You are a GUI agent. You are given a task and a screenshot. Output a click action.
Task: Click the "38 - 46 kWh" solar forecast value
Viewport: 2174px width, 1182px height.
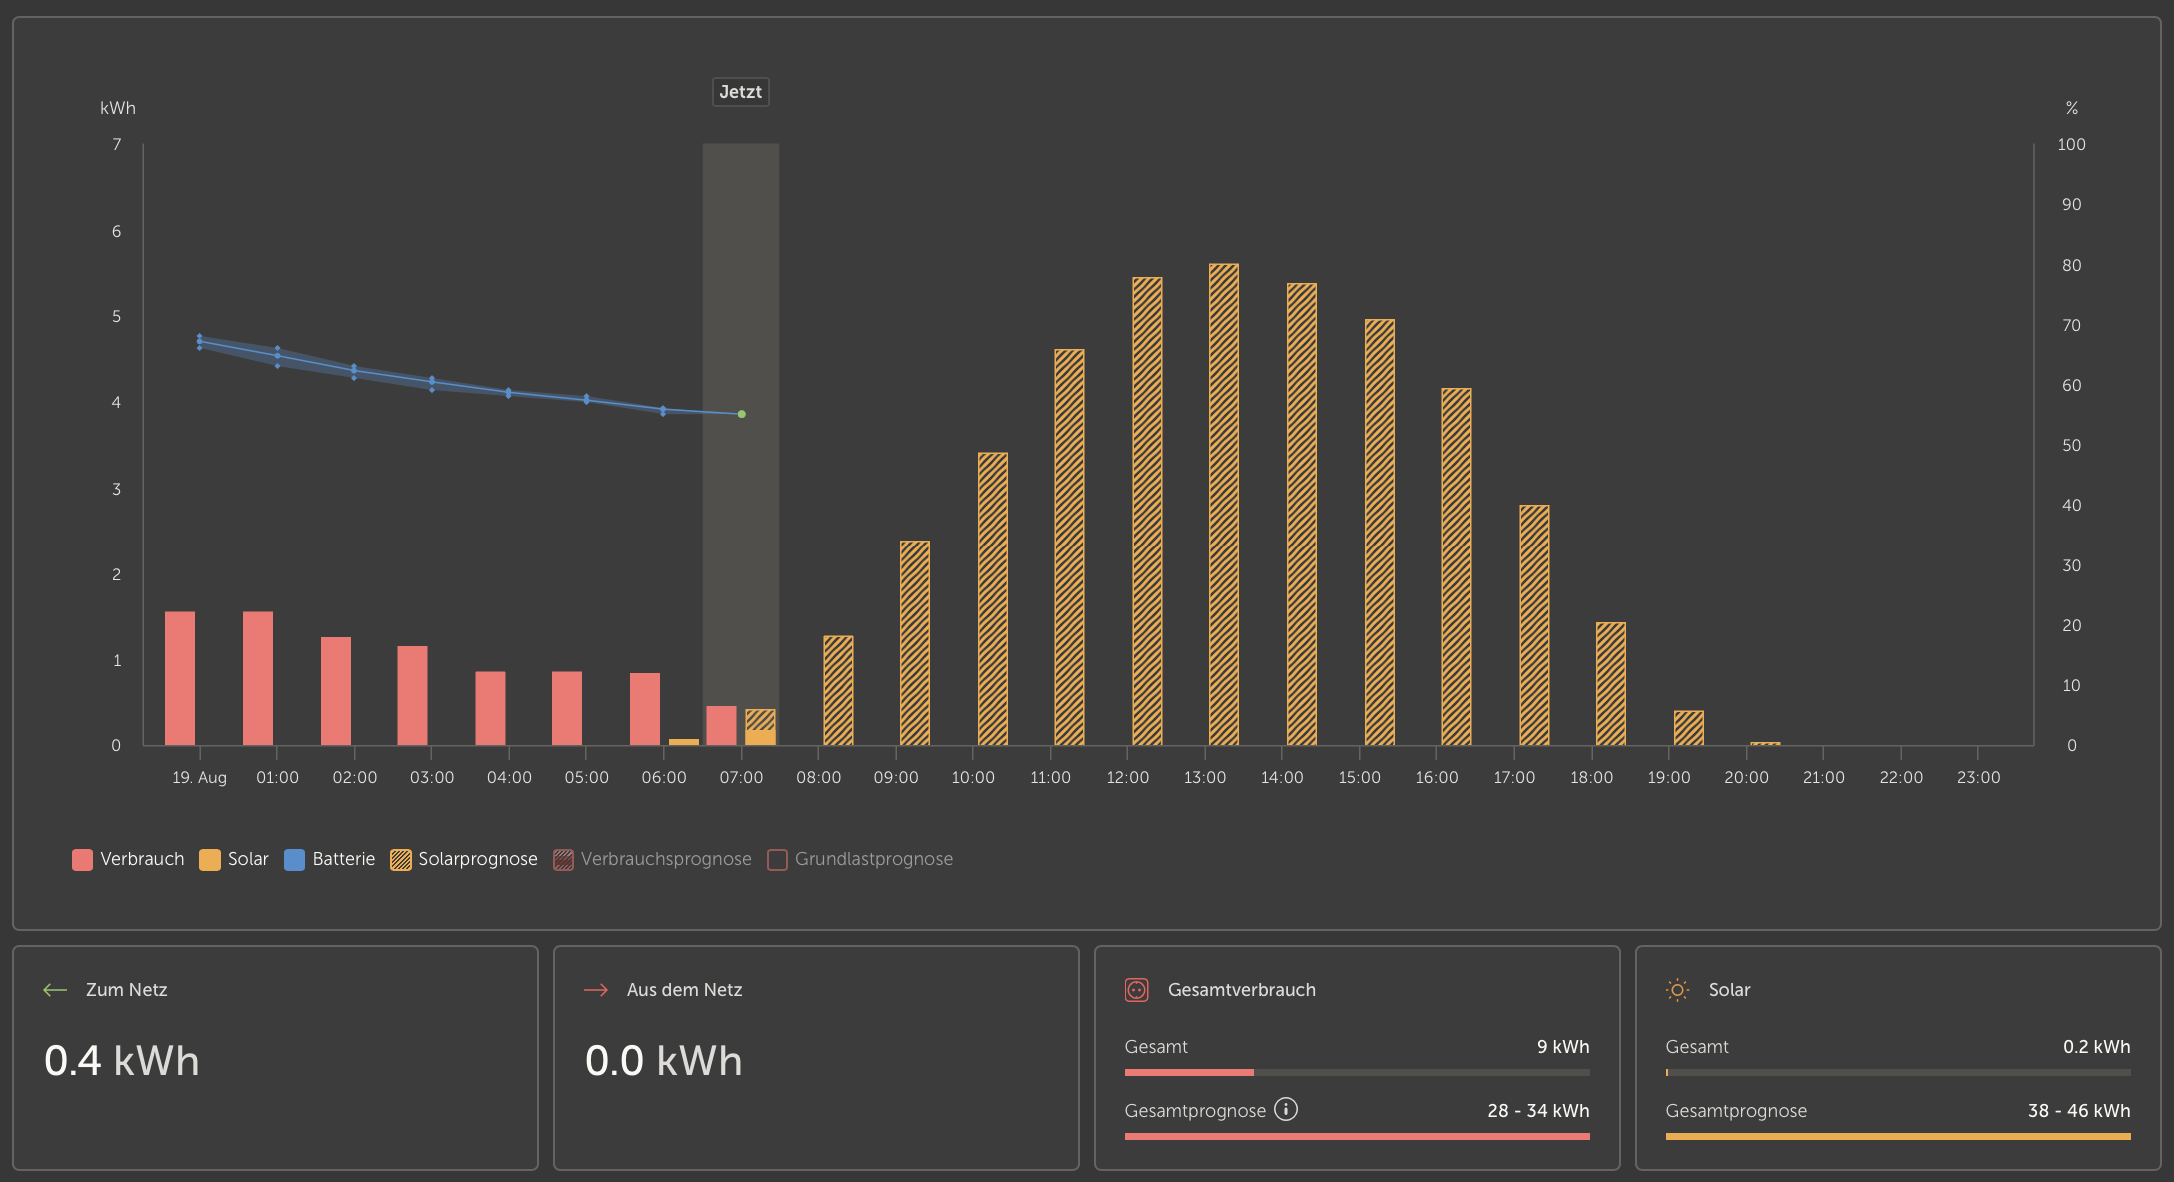coord(2079,1111)
